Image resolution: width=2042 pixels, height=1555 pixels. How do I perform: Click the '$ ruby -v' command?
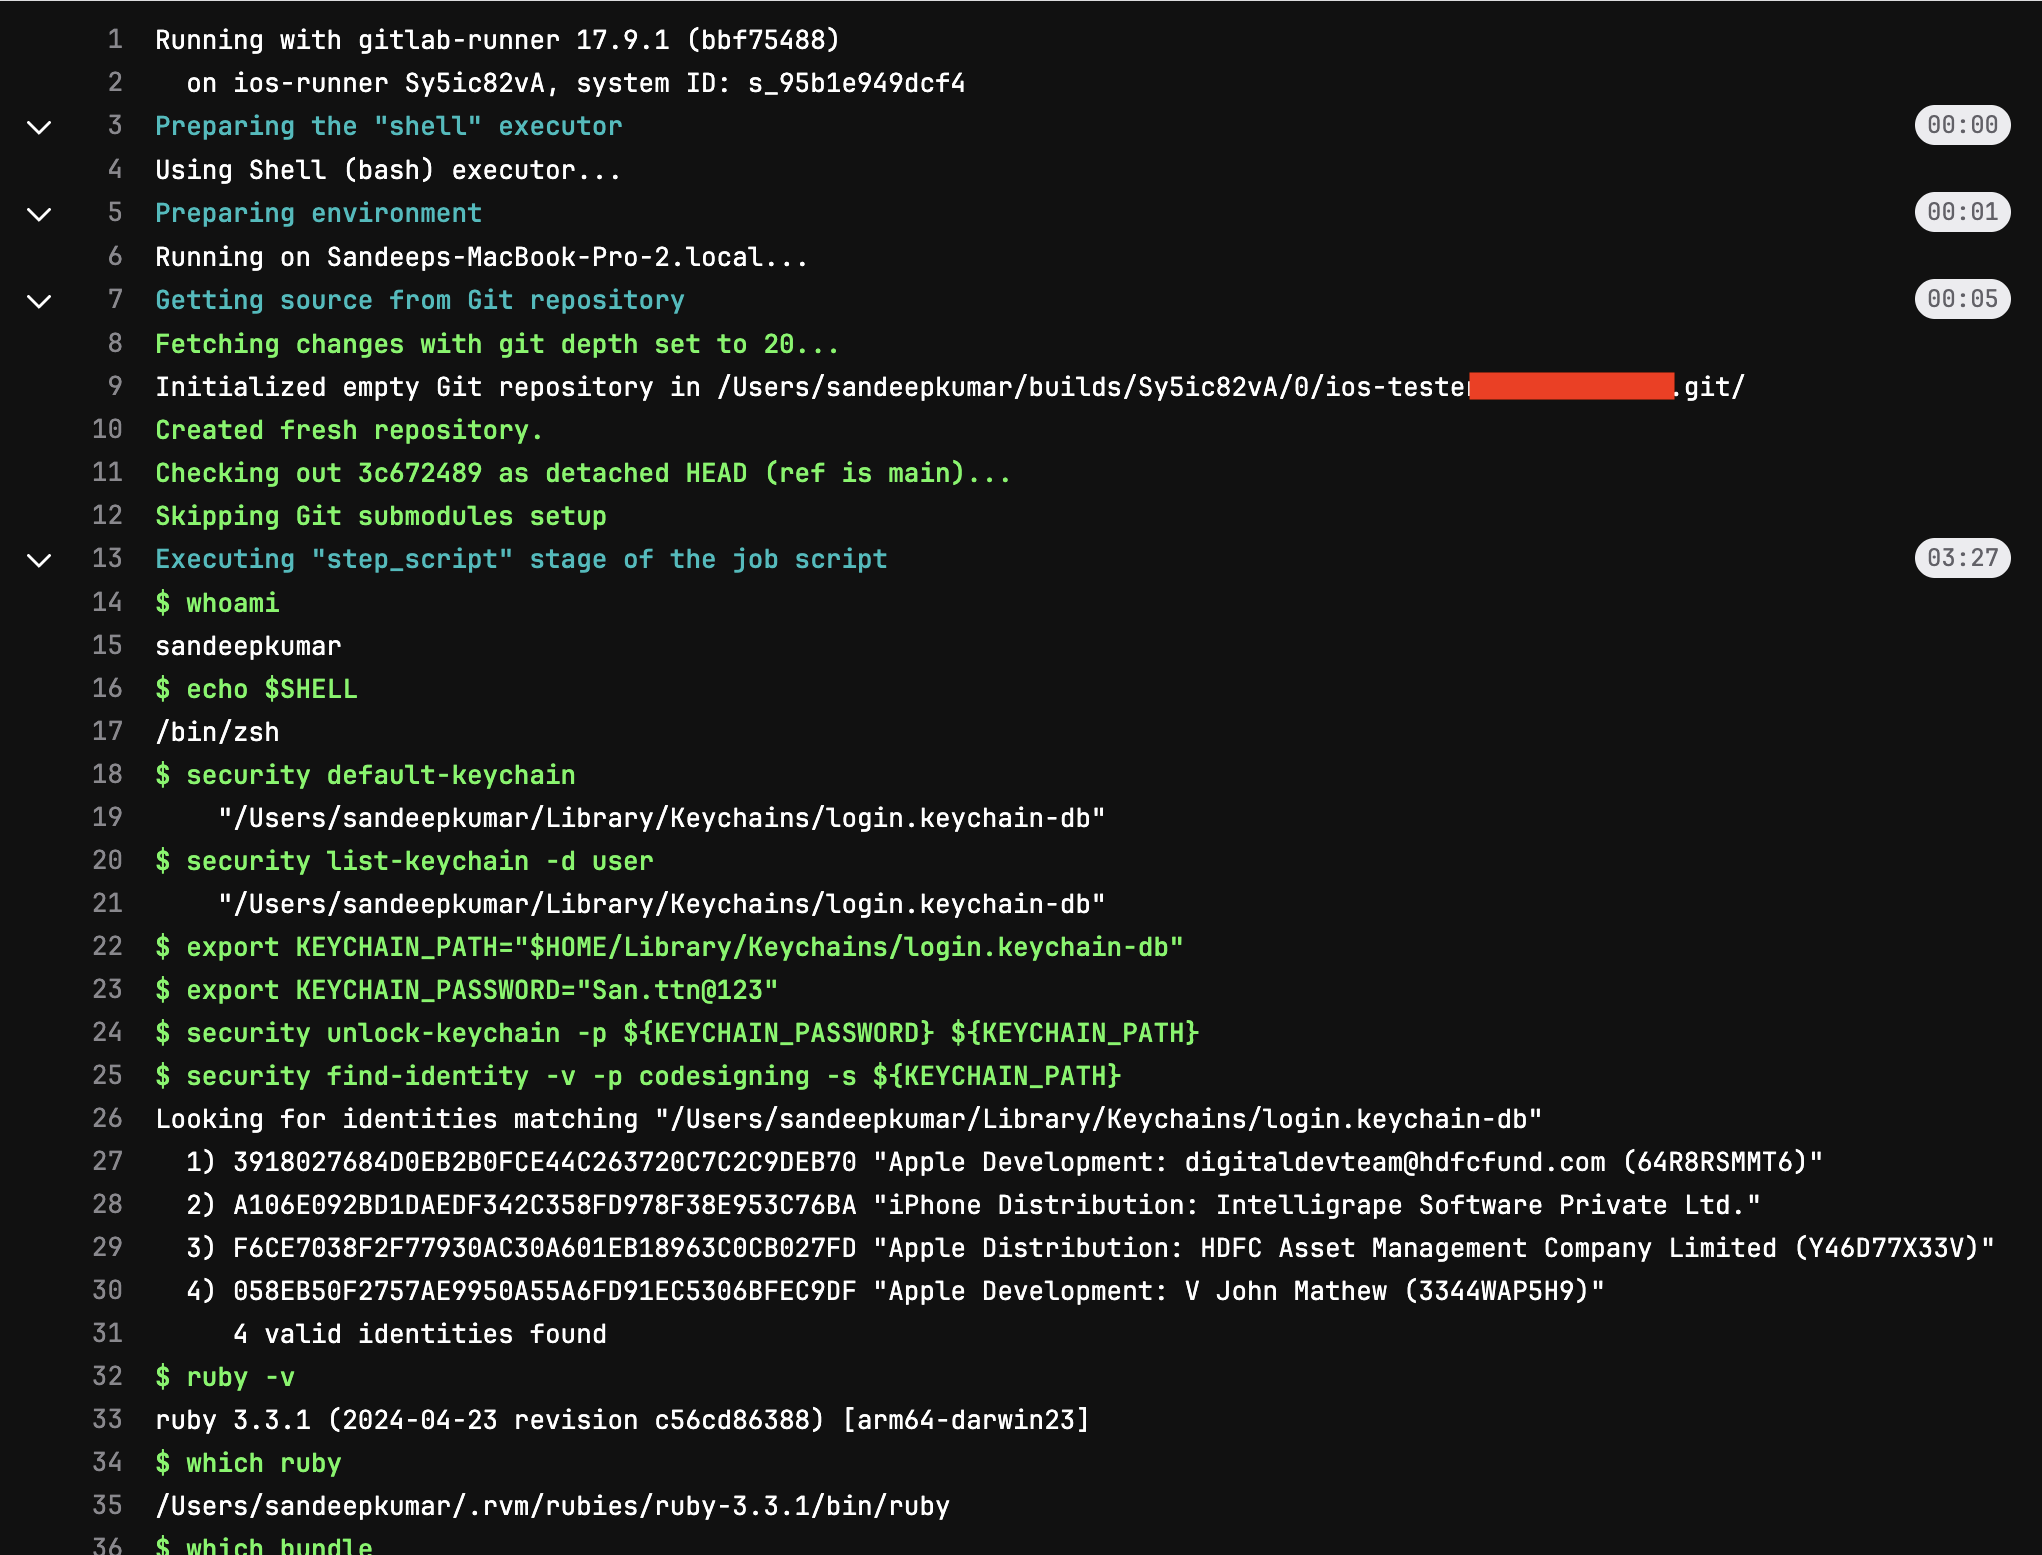[225, 1377]
